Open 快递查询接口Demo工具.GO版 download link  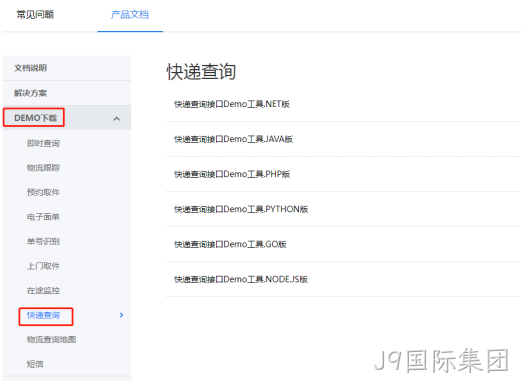(230, 244)
